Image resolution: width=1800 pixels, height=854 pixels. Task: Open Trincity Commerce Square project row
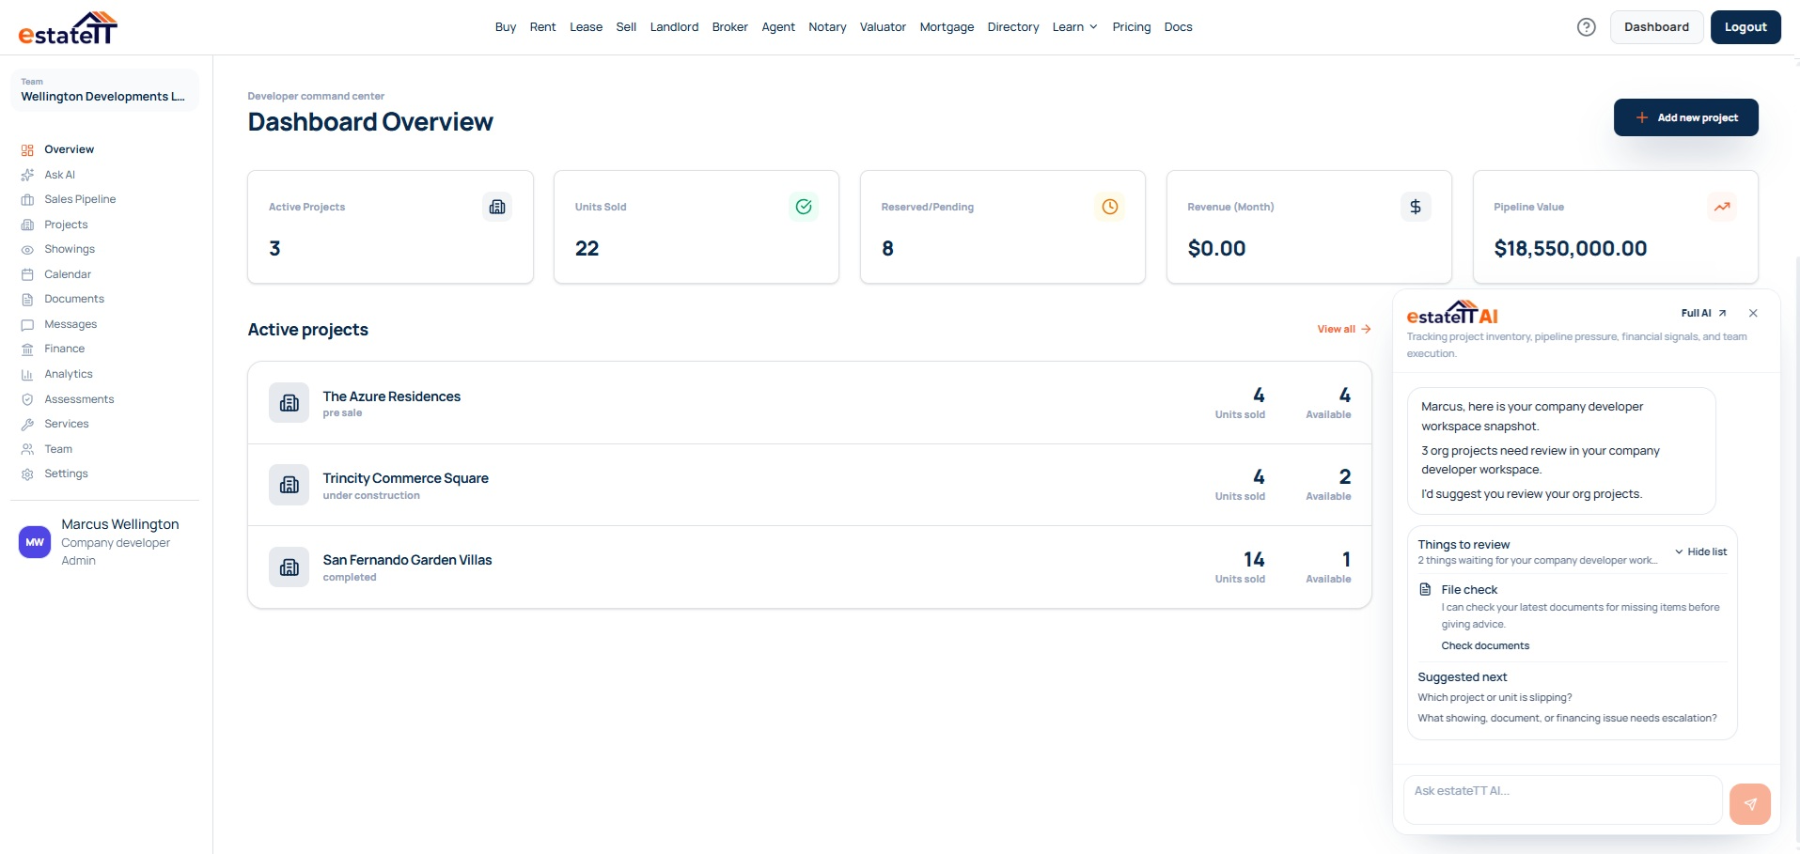[809, 485]
